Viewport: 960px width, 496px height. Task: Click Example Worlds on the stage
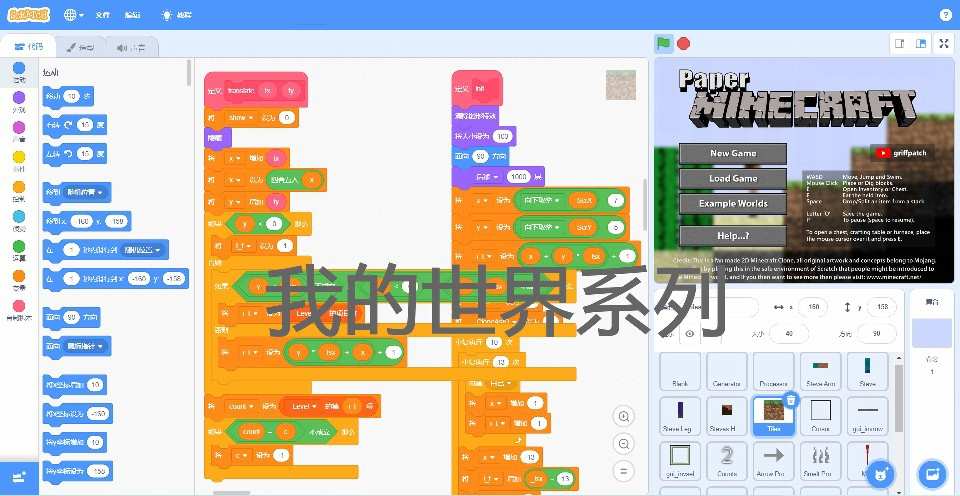pos(733,203)
